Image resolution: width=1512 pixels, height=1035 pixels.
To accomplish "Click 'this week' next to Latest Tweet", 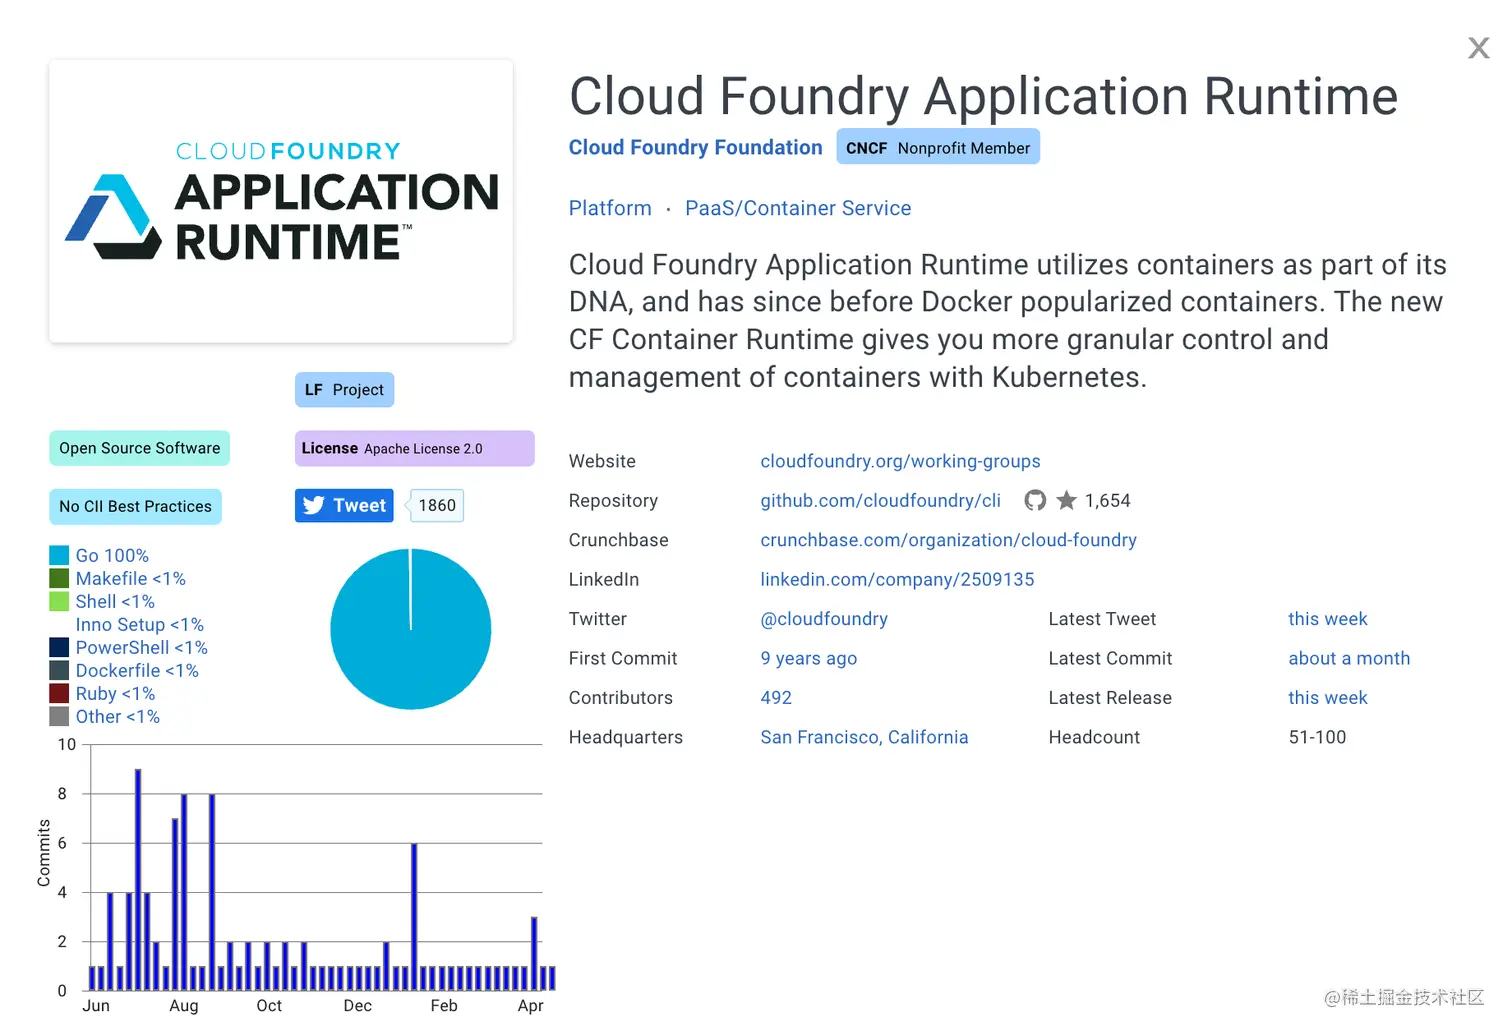I will click(x=1327, y=619).
